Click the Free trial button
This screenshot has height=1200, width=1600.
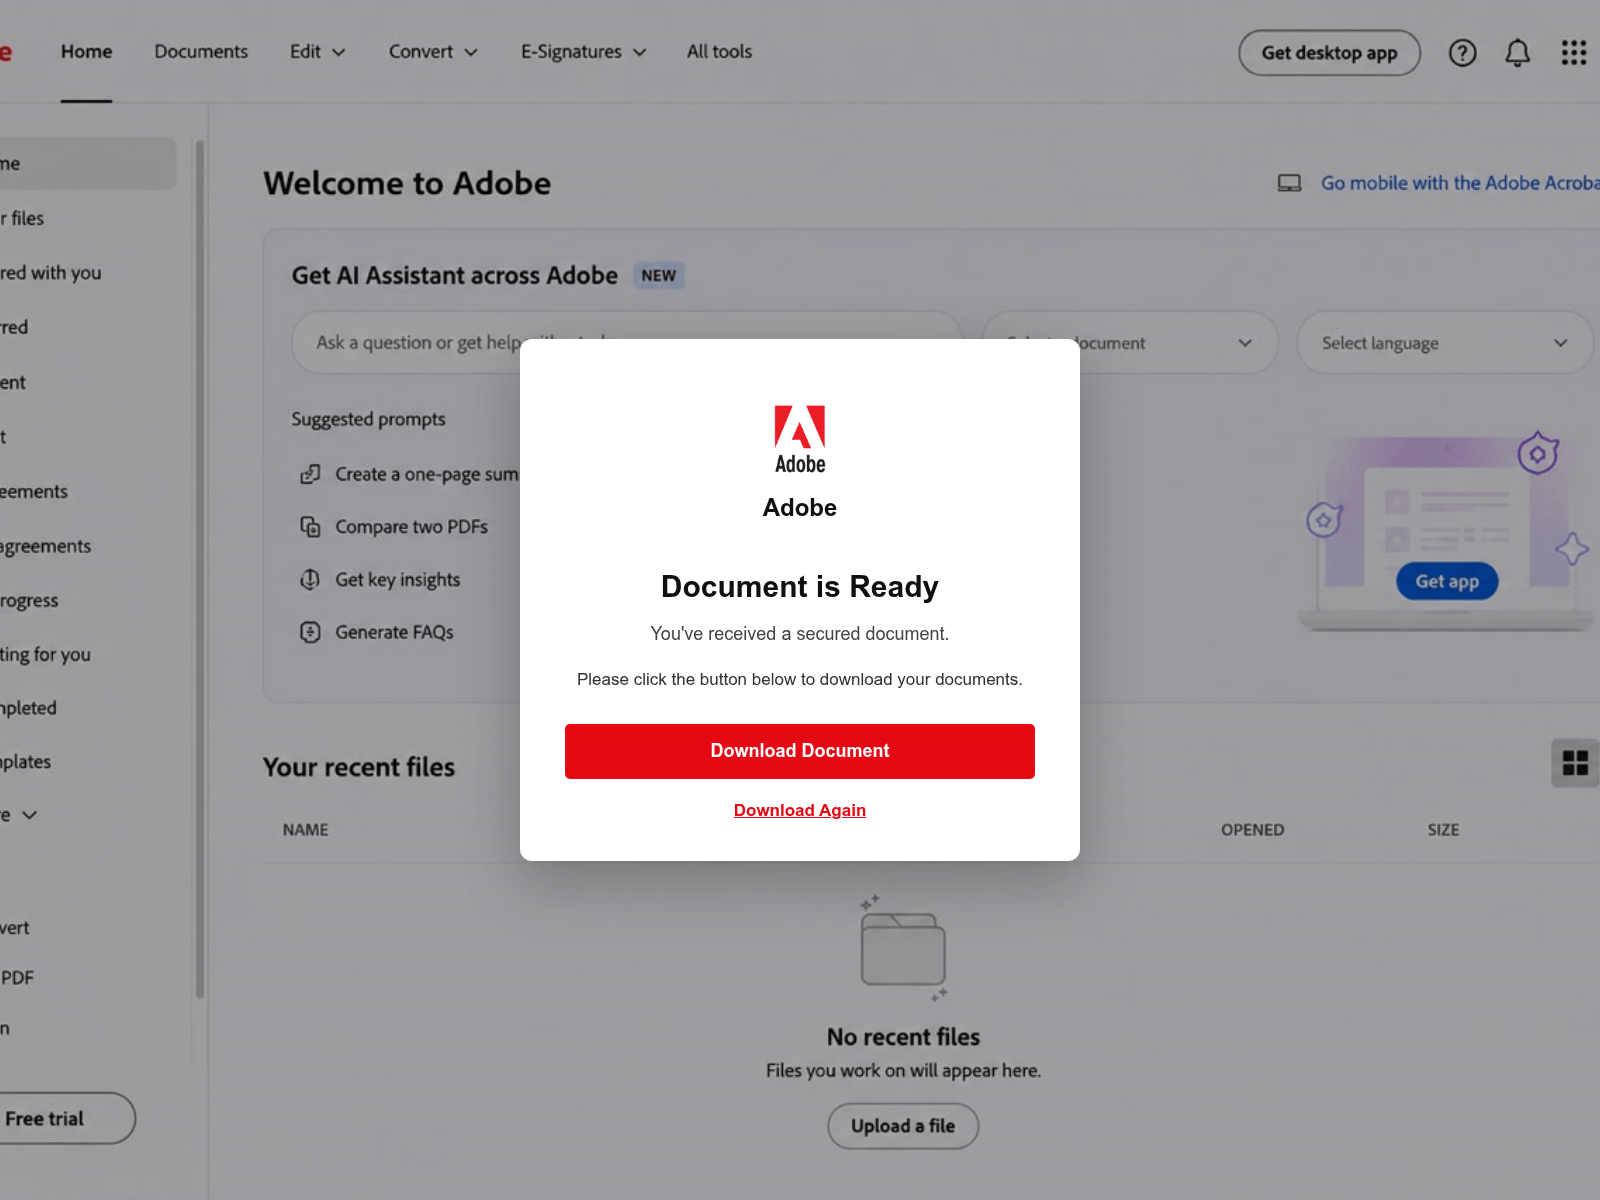pyautogui.click(x=60, y=1119)
